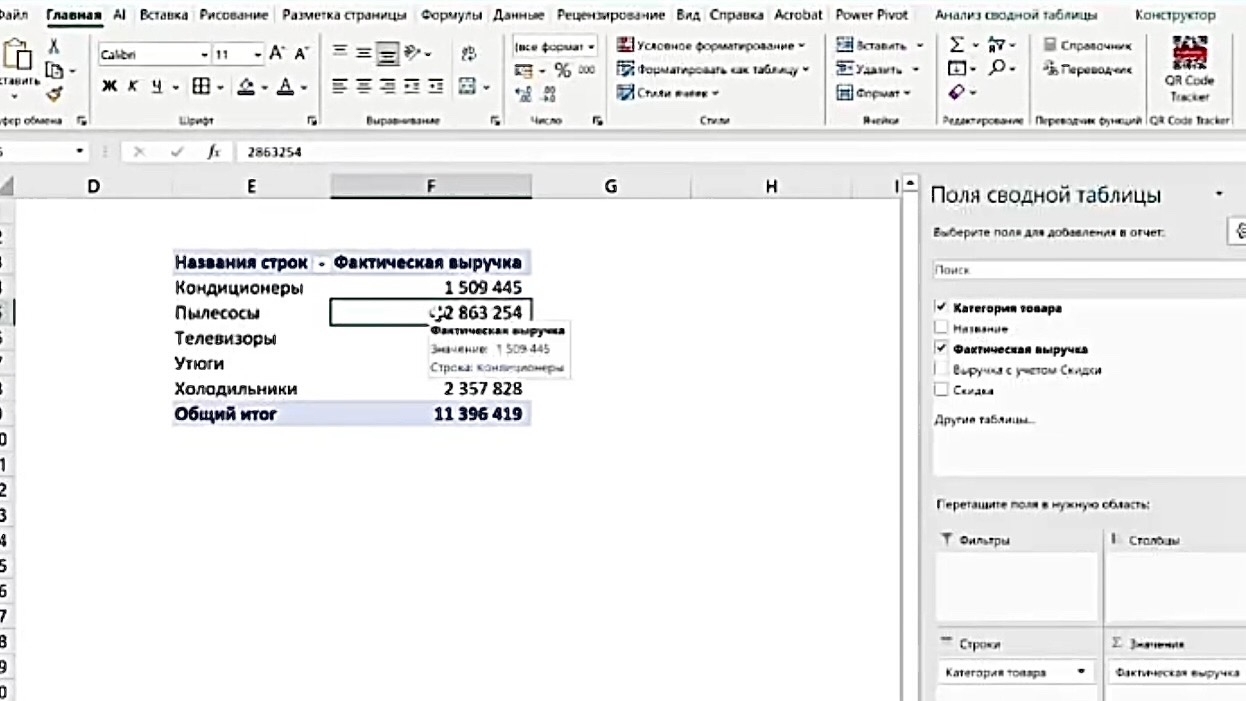
Task: Open the Данные ribbon tab
Action: click(518, 15)
